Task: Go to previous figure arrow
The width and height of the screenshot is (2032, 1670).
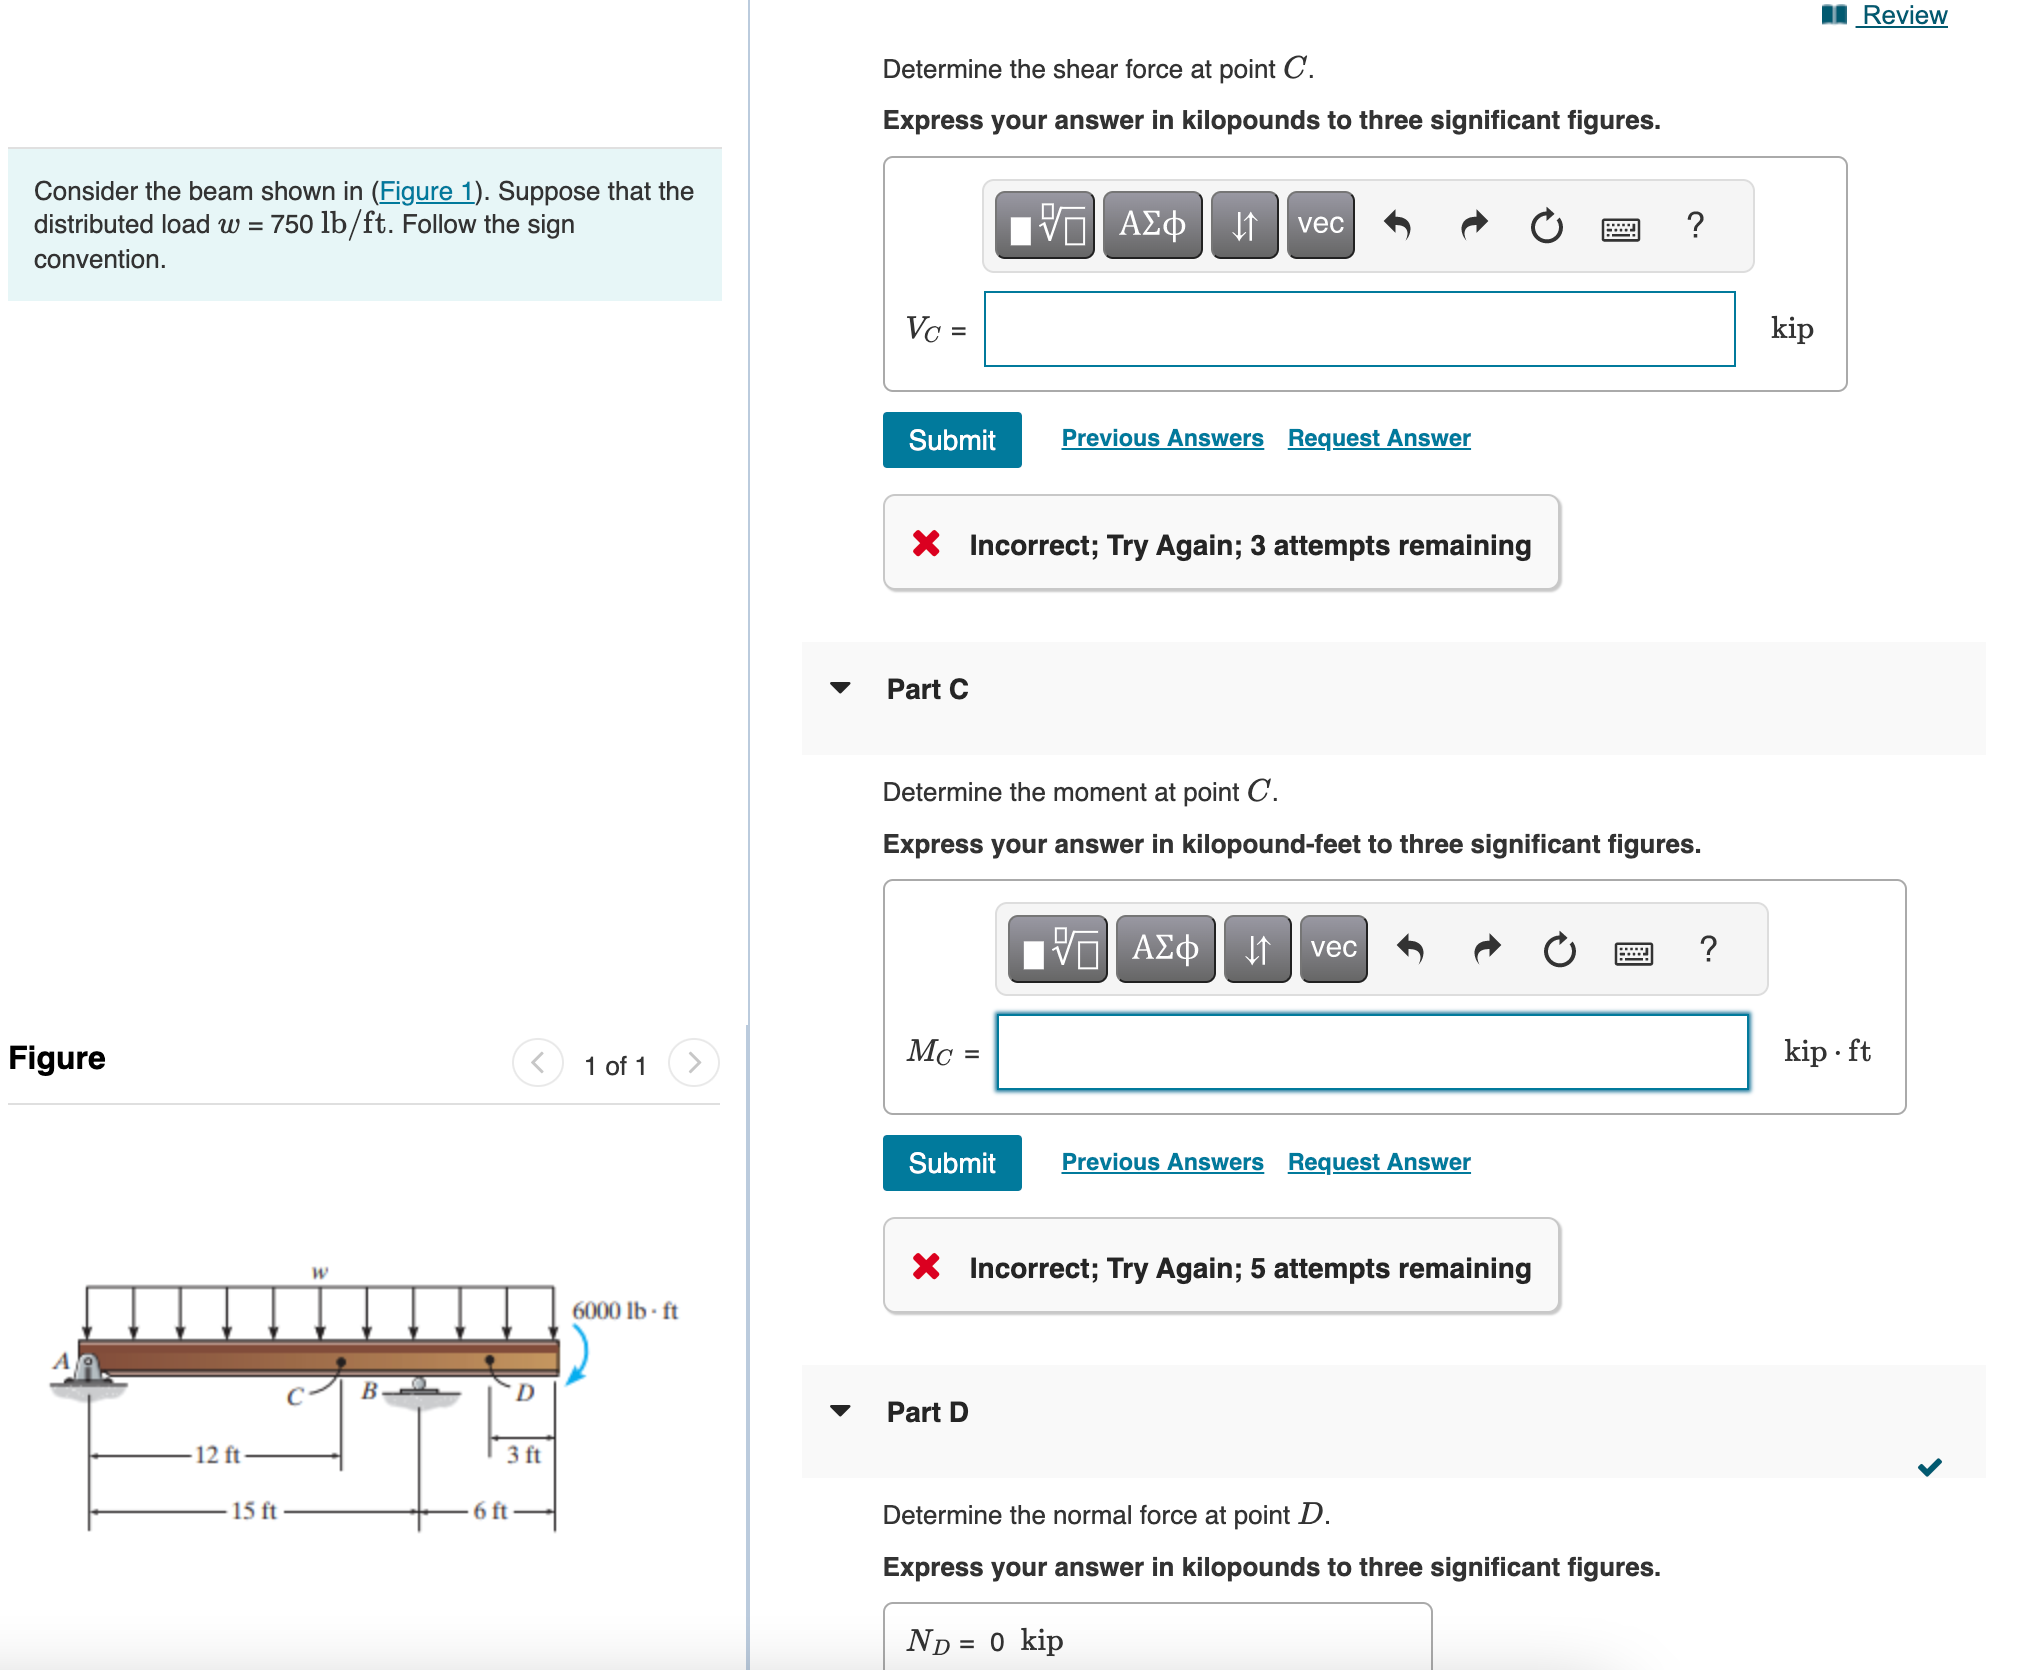Action: (538, 1062)
